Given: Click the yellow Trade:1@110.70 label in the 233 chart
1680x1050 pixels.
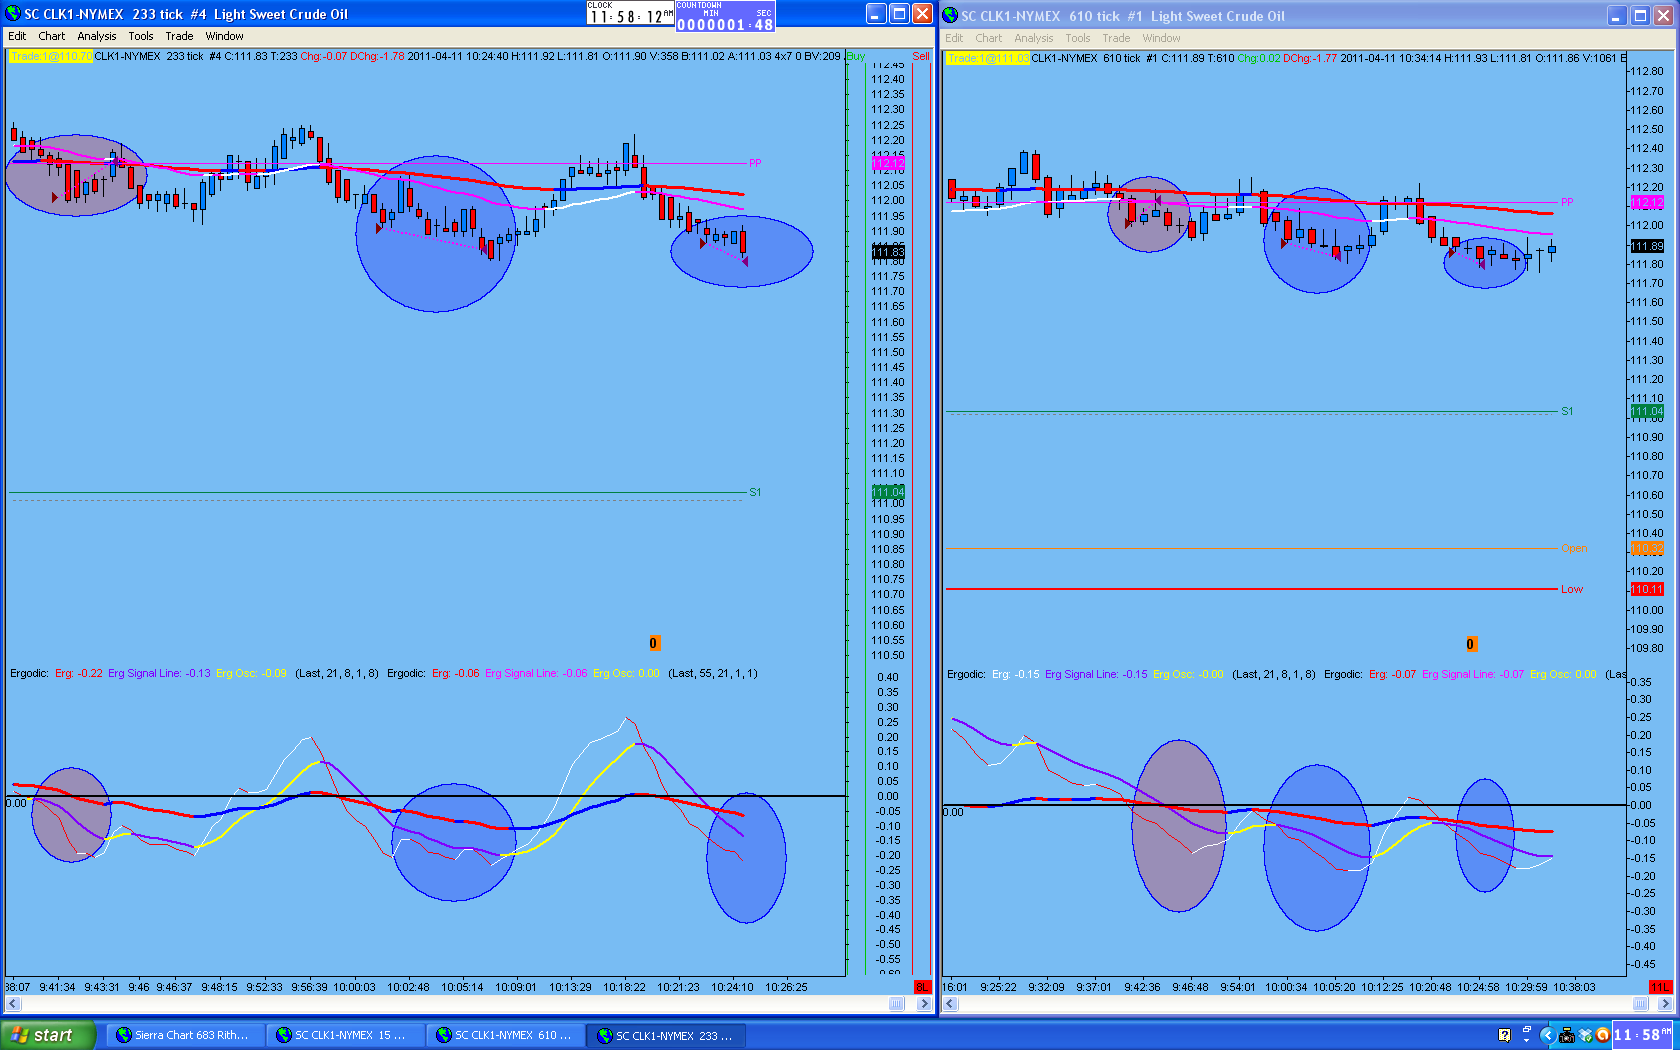Looking at the screenshot, I should pyautogui.click(x=51, y=56).
